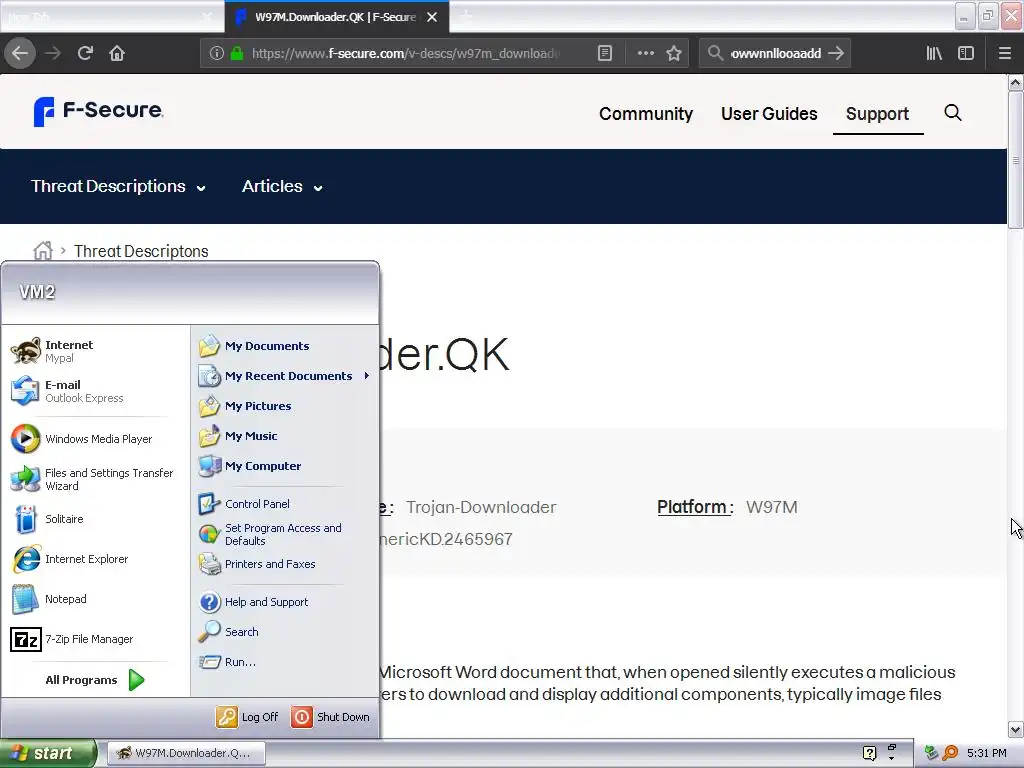The height and width of the screenshot is (768, 1024).
Task: Click the F-Secure site search magnifier
Action: pyautogui.click(x=953, y=113)
